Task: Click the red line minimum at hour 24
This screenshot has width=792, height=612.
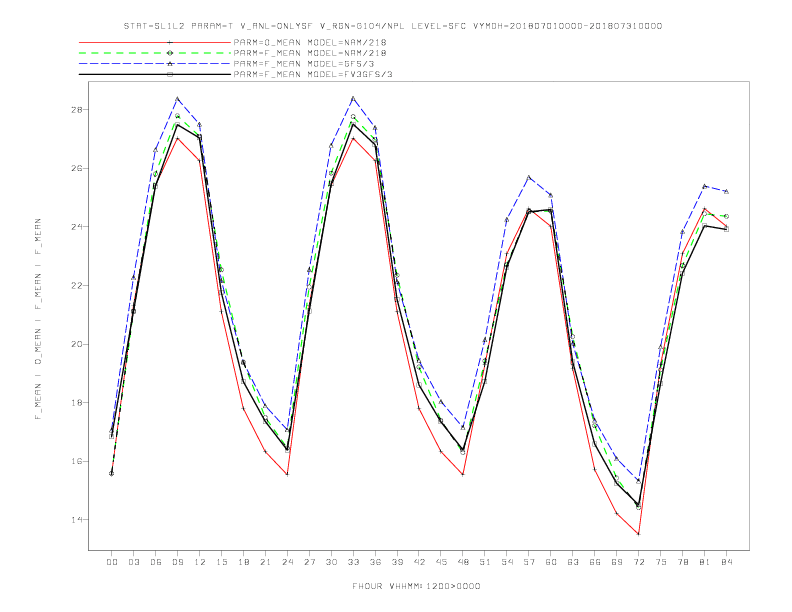Action: (287, 474)
